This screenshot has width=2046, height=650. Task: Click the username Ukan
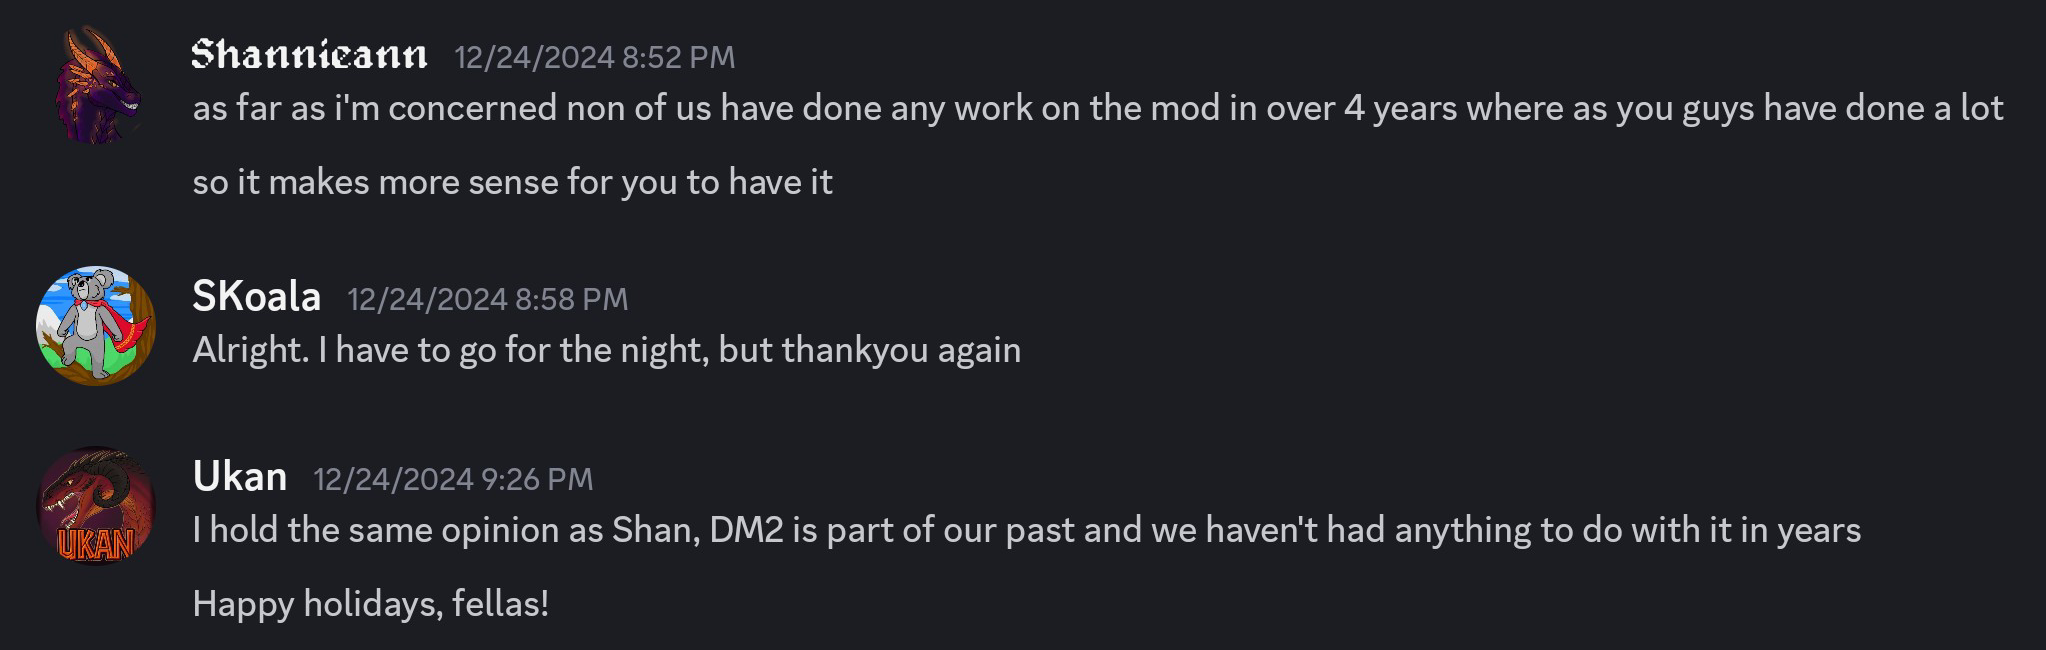[x=240, y=477]
